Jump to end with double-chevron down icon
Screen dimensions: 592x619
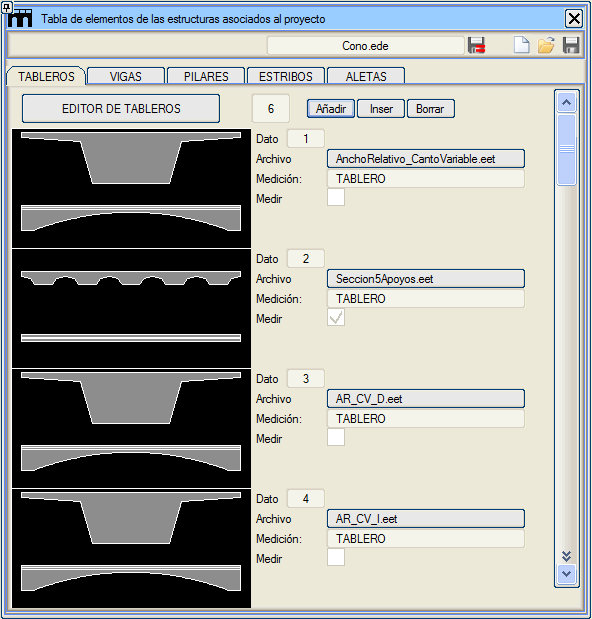tap(567, 556)
